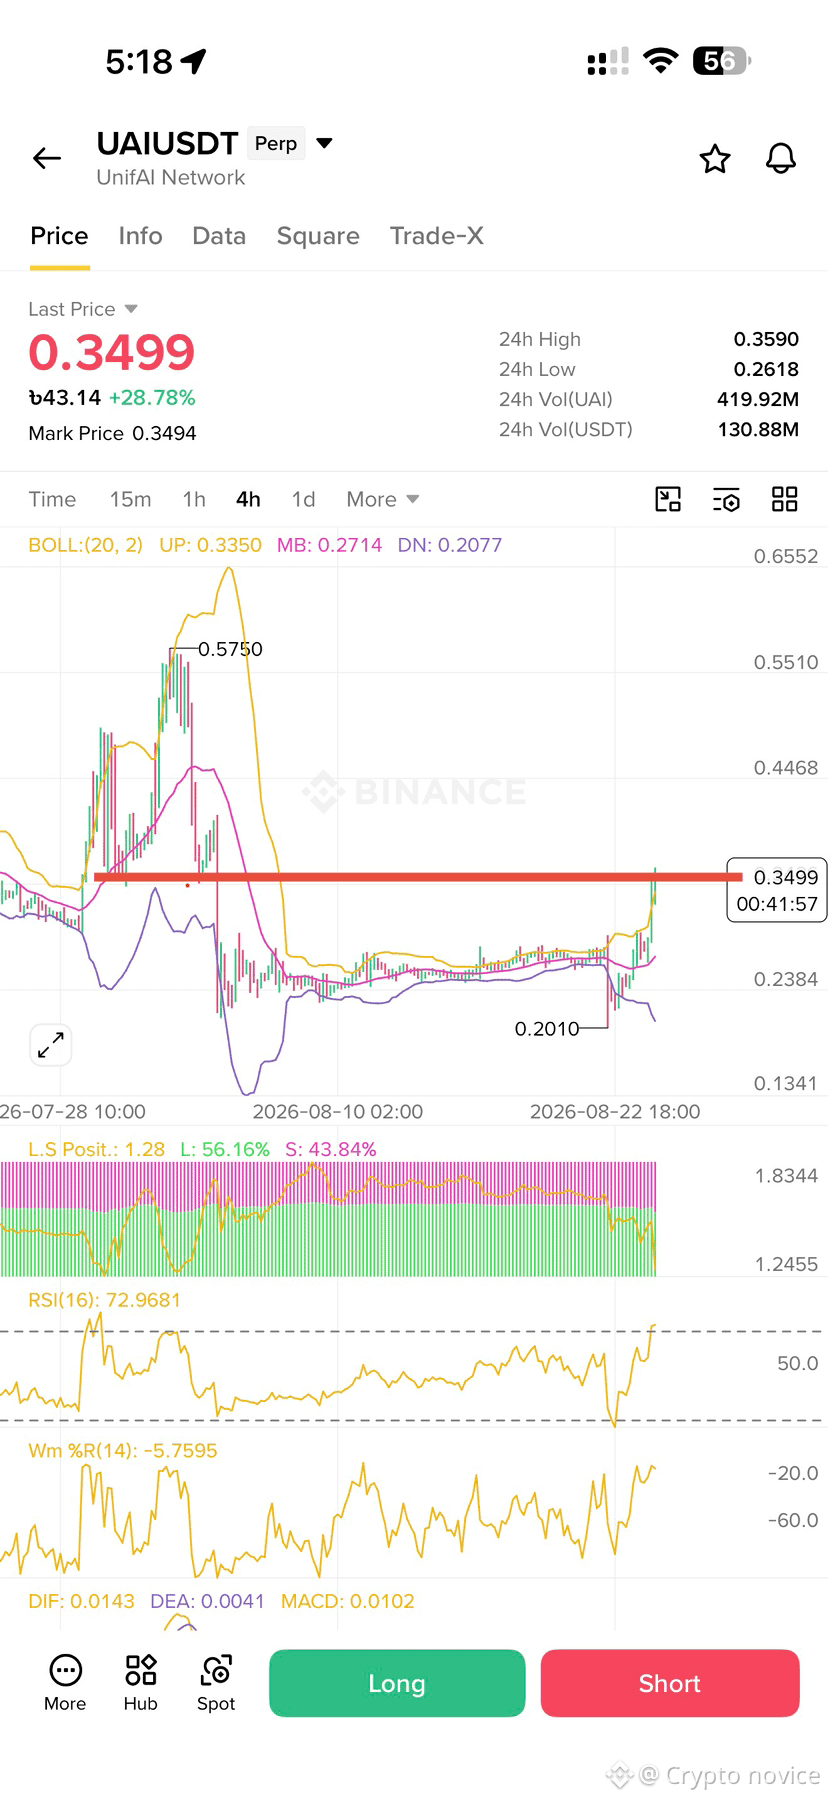Tap Mark Price 0.3494 text
The image size is (828, 1800).
coord(112,433)
